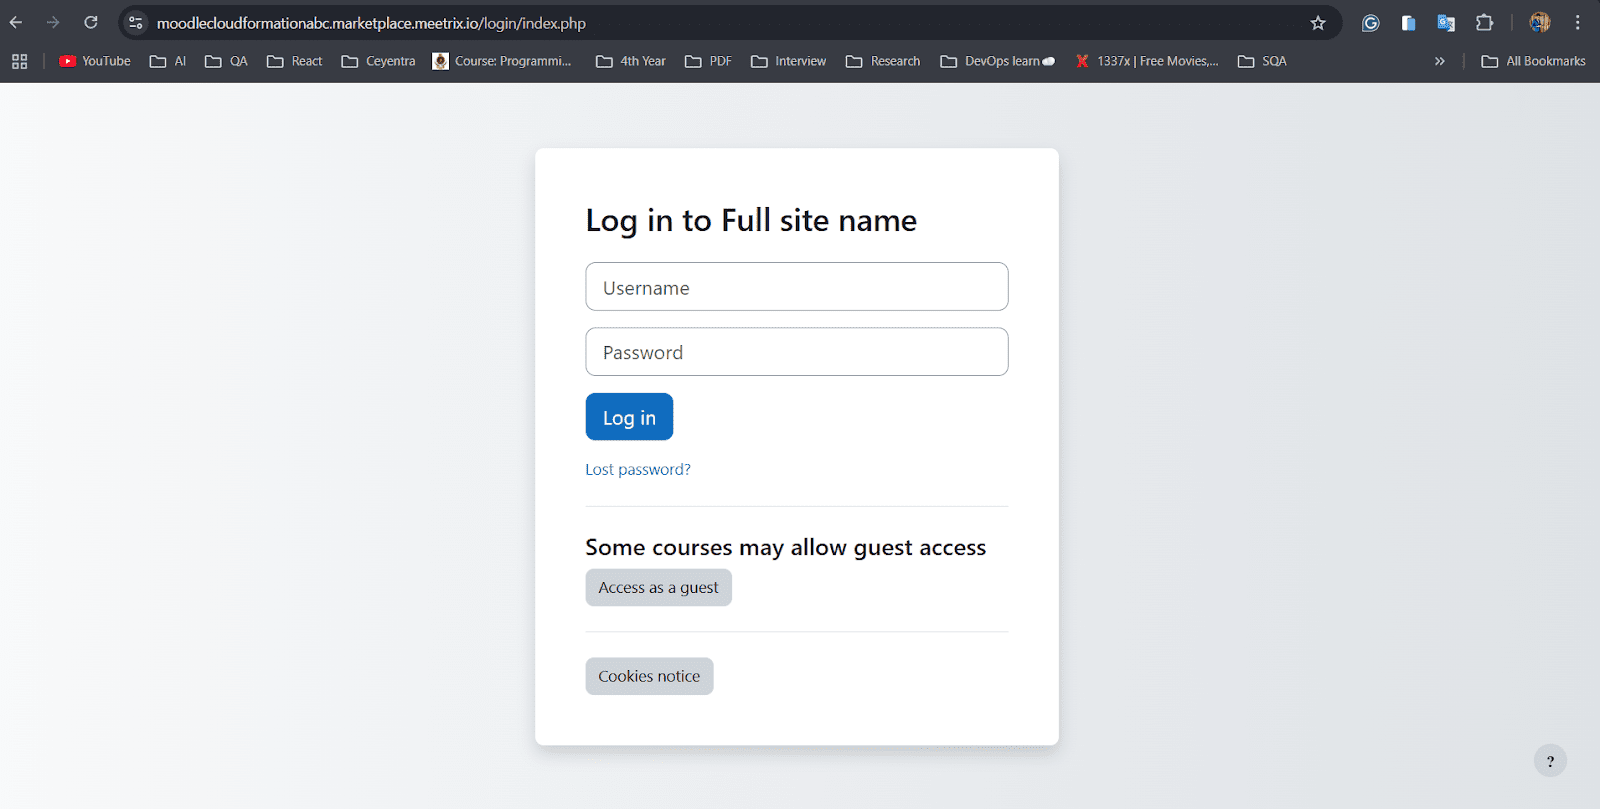Screen dimensions: 1600x809
Task: Open the All Bookmarks folder
Action: [1534, 61]
